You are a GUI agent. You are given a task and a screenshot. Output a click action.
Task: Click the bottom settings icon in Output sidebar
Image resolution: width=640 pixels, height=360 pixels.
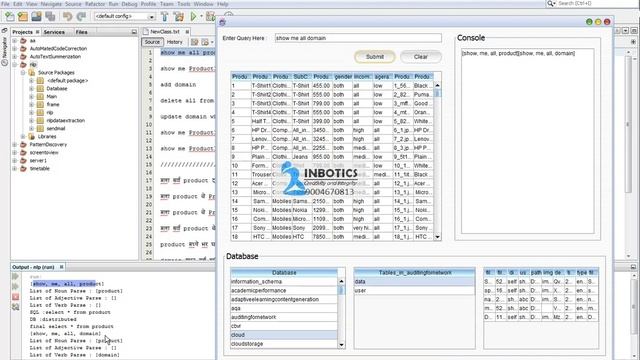pyautogui.click(x=16, y=307)
